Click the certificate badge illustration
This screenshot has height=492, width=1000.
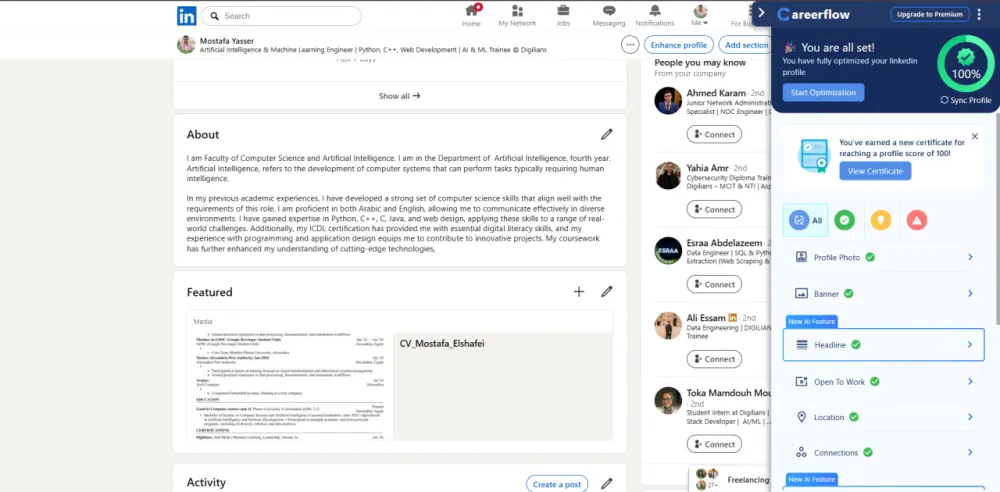814,156
